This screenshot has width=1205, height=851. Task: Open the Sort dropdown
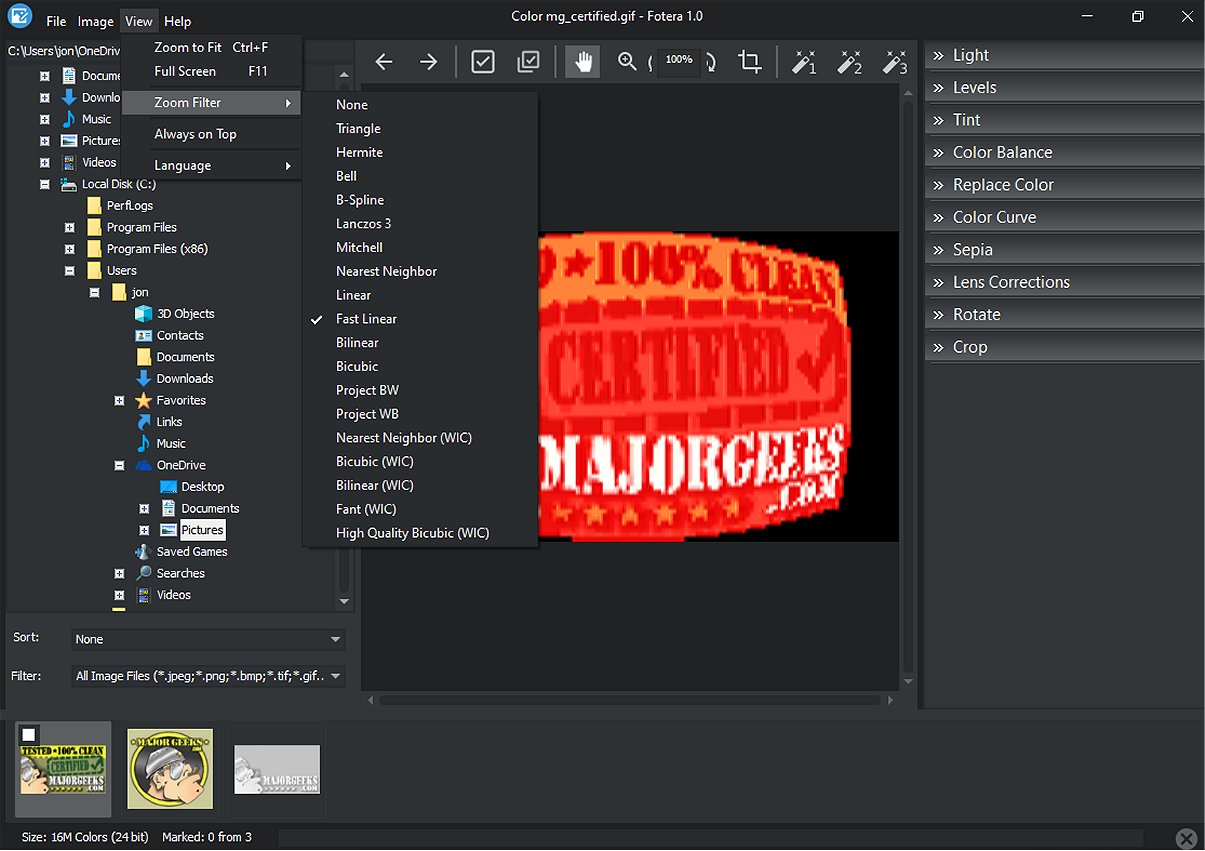208,639
